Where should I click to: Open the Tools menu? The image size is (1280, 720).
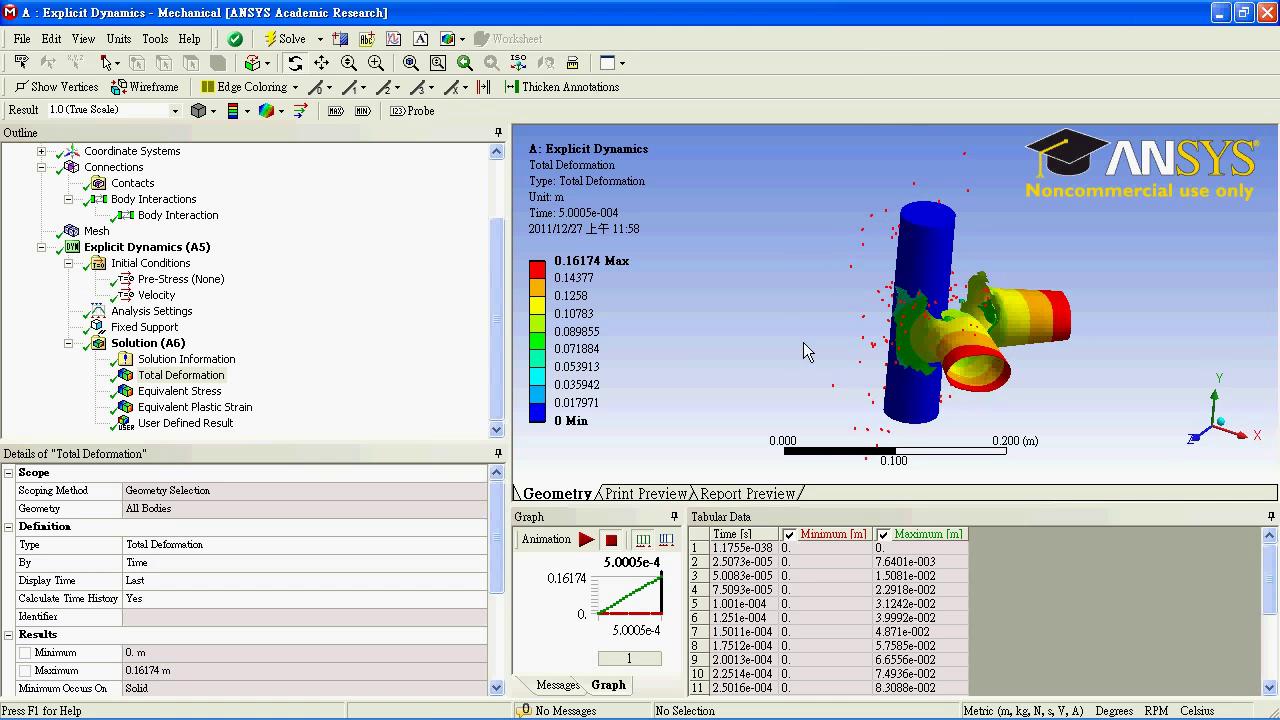pyautogui.click(x=155, y=39)
